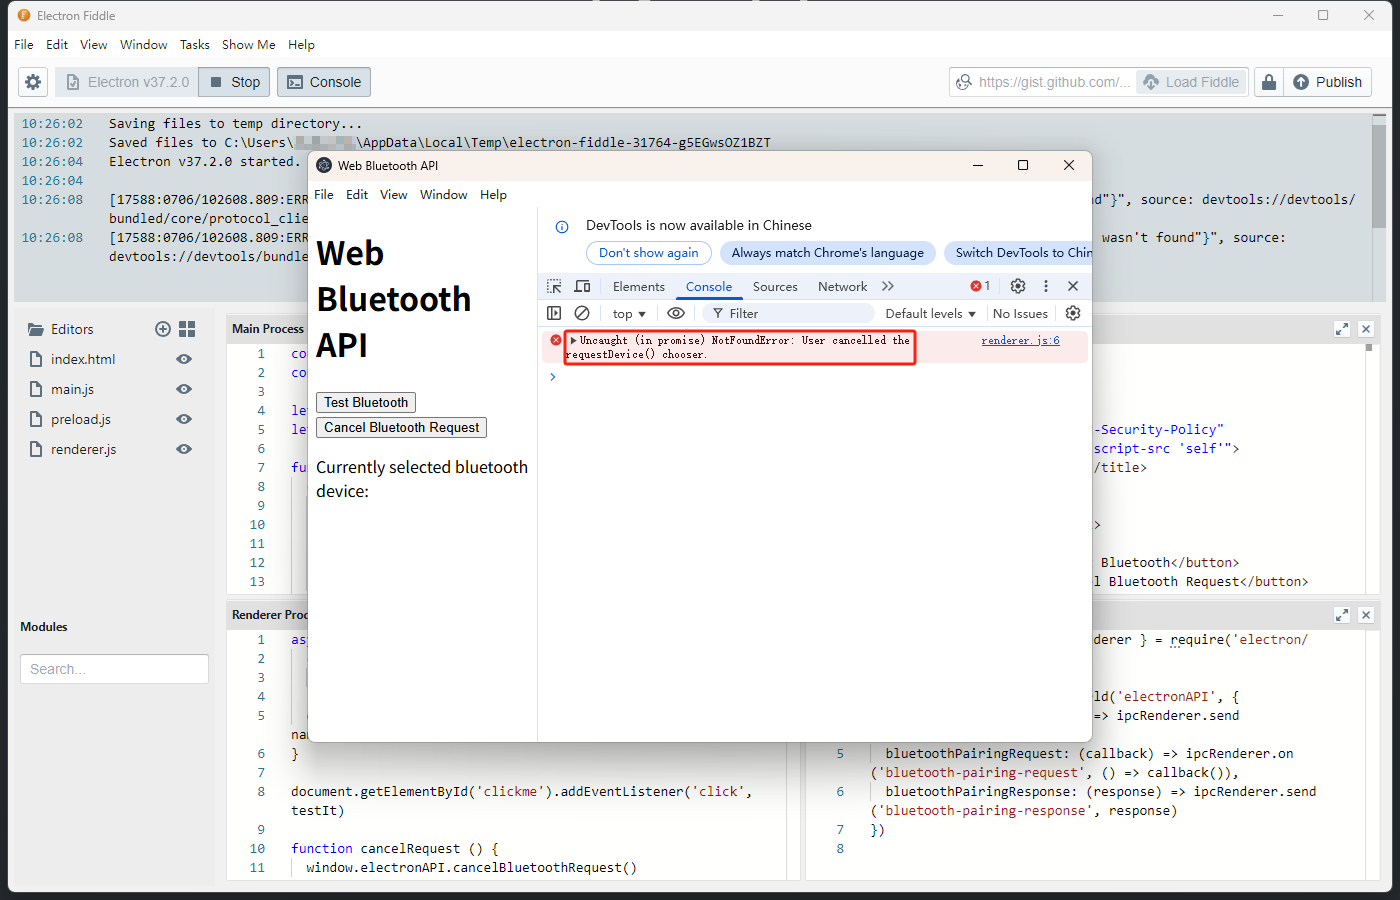The width and height of the screenshot is (1400, 900).
Task: Toggle the Console panel button
Action: 324,82
